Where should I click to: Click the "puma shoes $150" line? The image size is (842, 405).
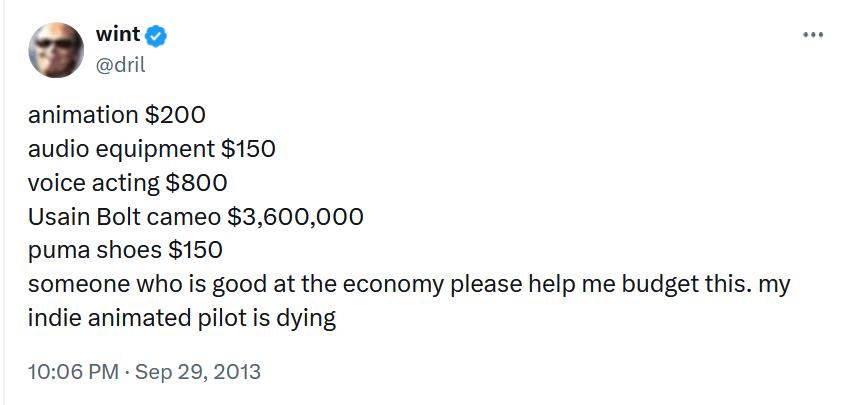(125, 250)
